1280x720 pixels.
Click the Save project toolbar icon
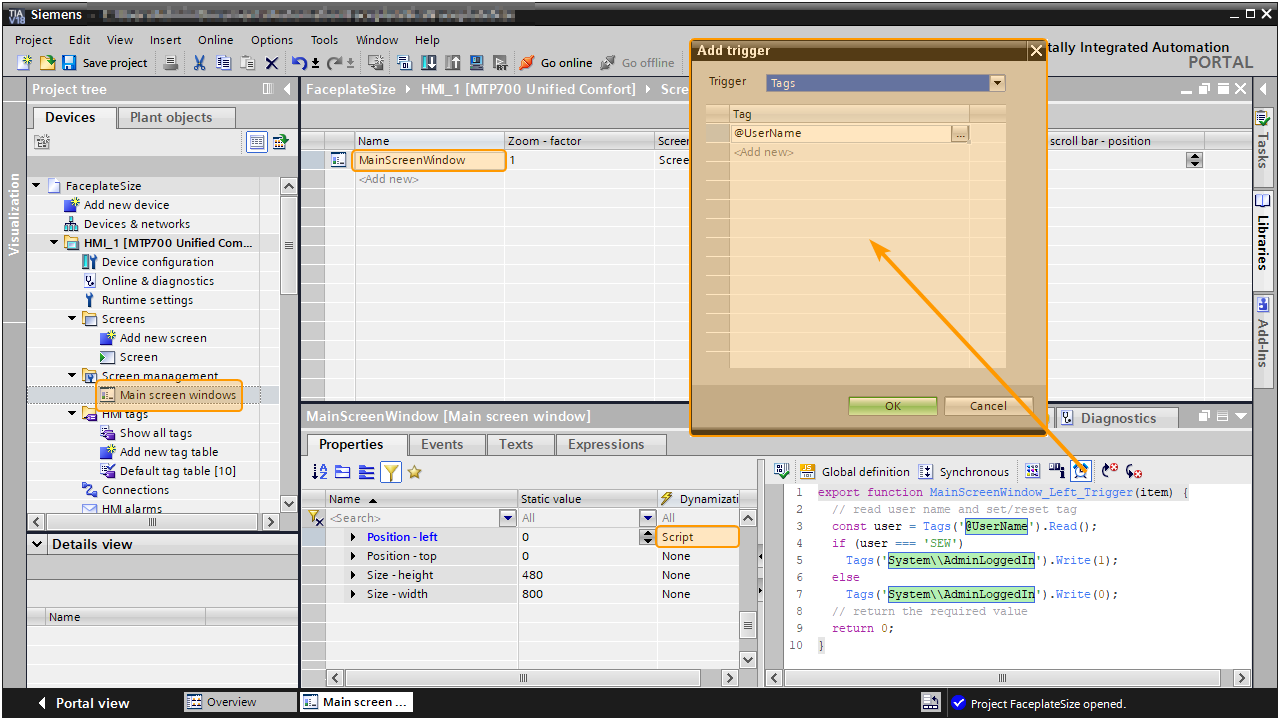pos(69,63)
